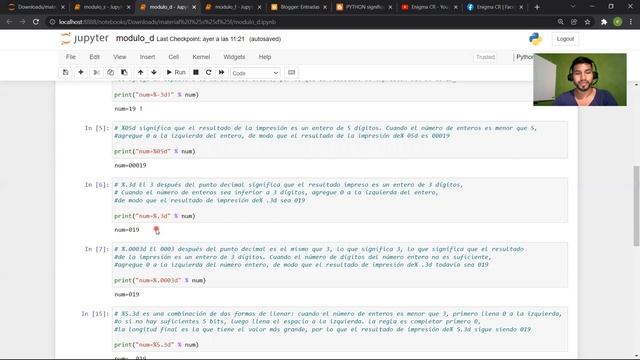
Task: Bookmark this page with the star icon
Action: click(x=587, y=22)
